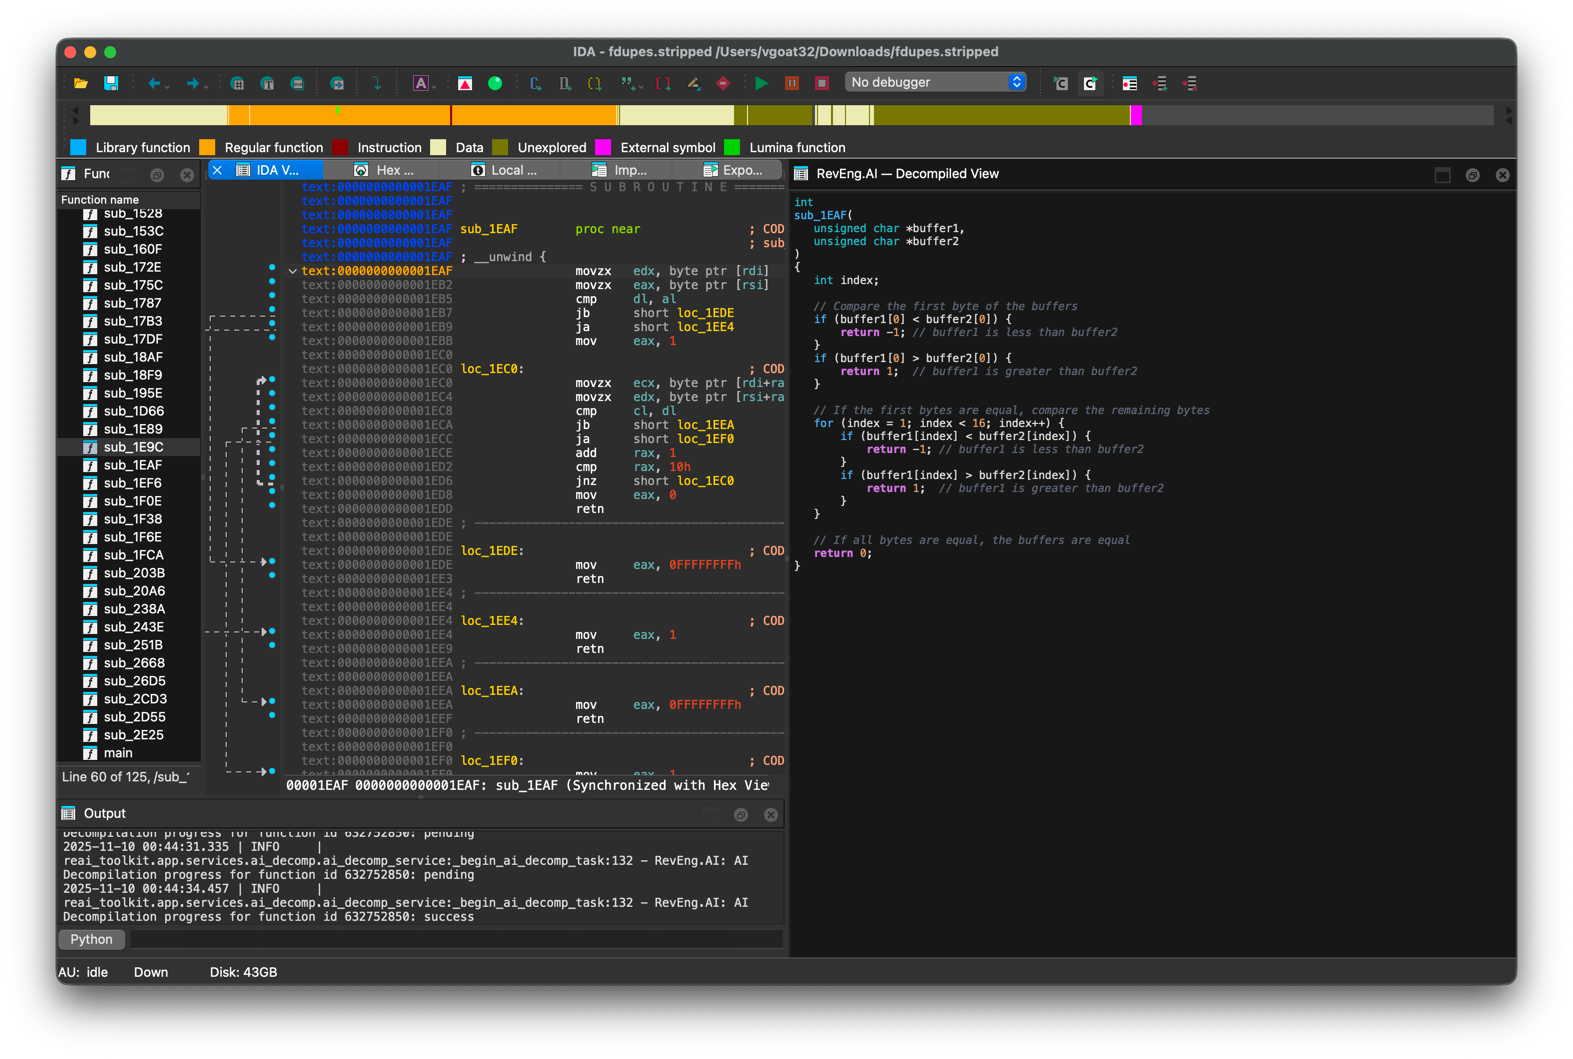Screen dimensions: 1573x1059
Task: Open the No debugger dropdown
Action: [935, 82]
